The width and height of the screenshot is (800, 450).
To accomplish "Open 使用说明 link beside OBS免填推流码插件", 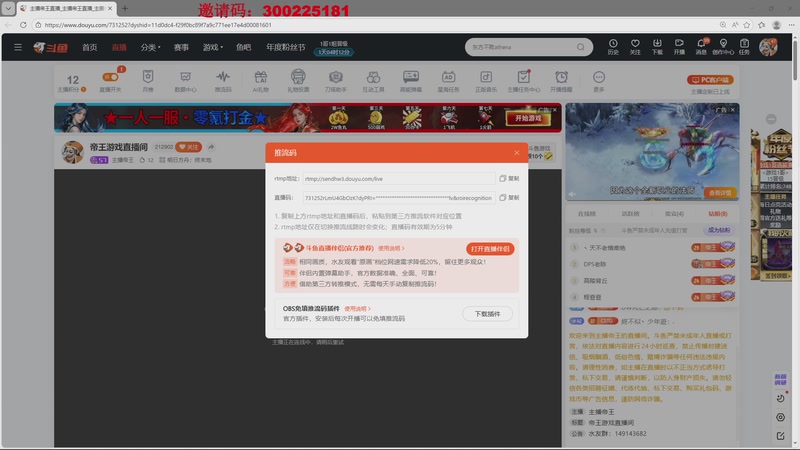I will (357, 309).
